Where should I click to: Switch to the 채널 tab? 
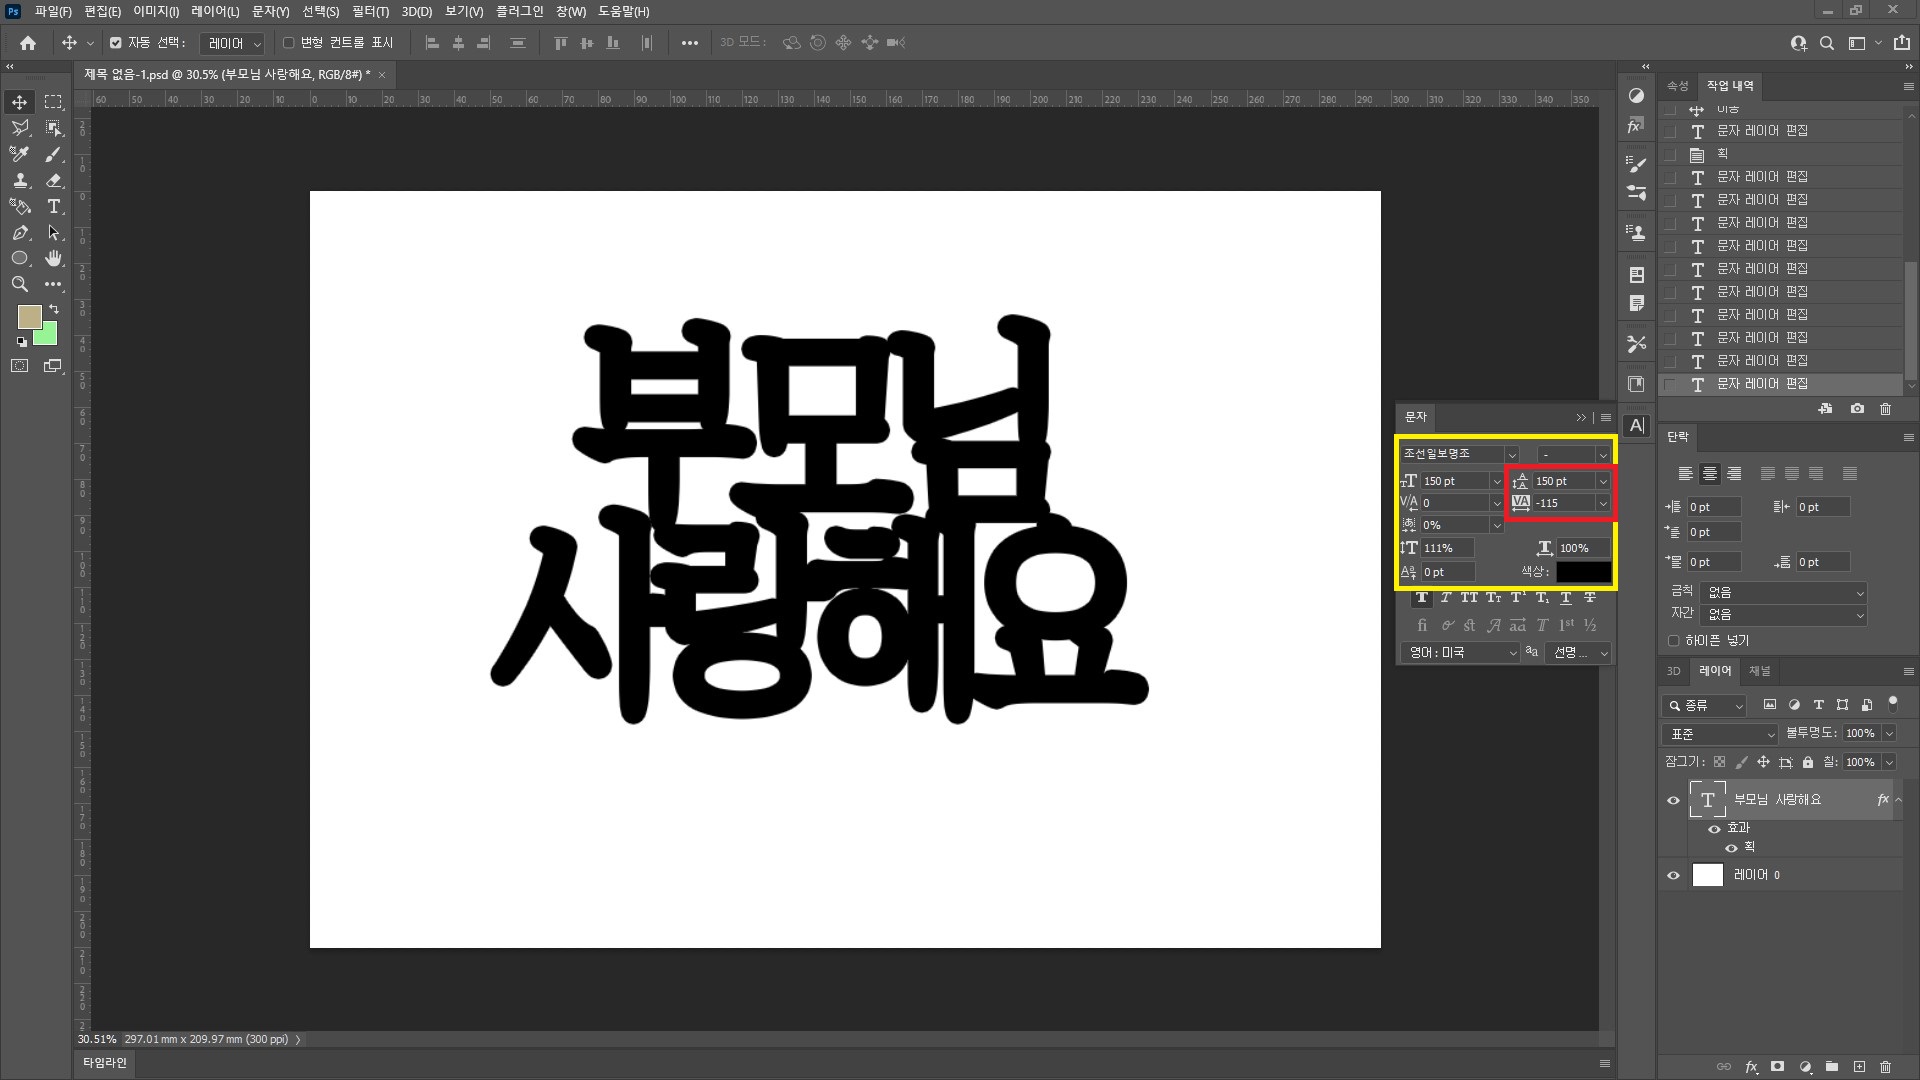[1760, 671]
